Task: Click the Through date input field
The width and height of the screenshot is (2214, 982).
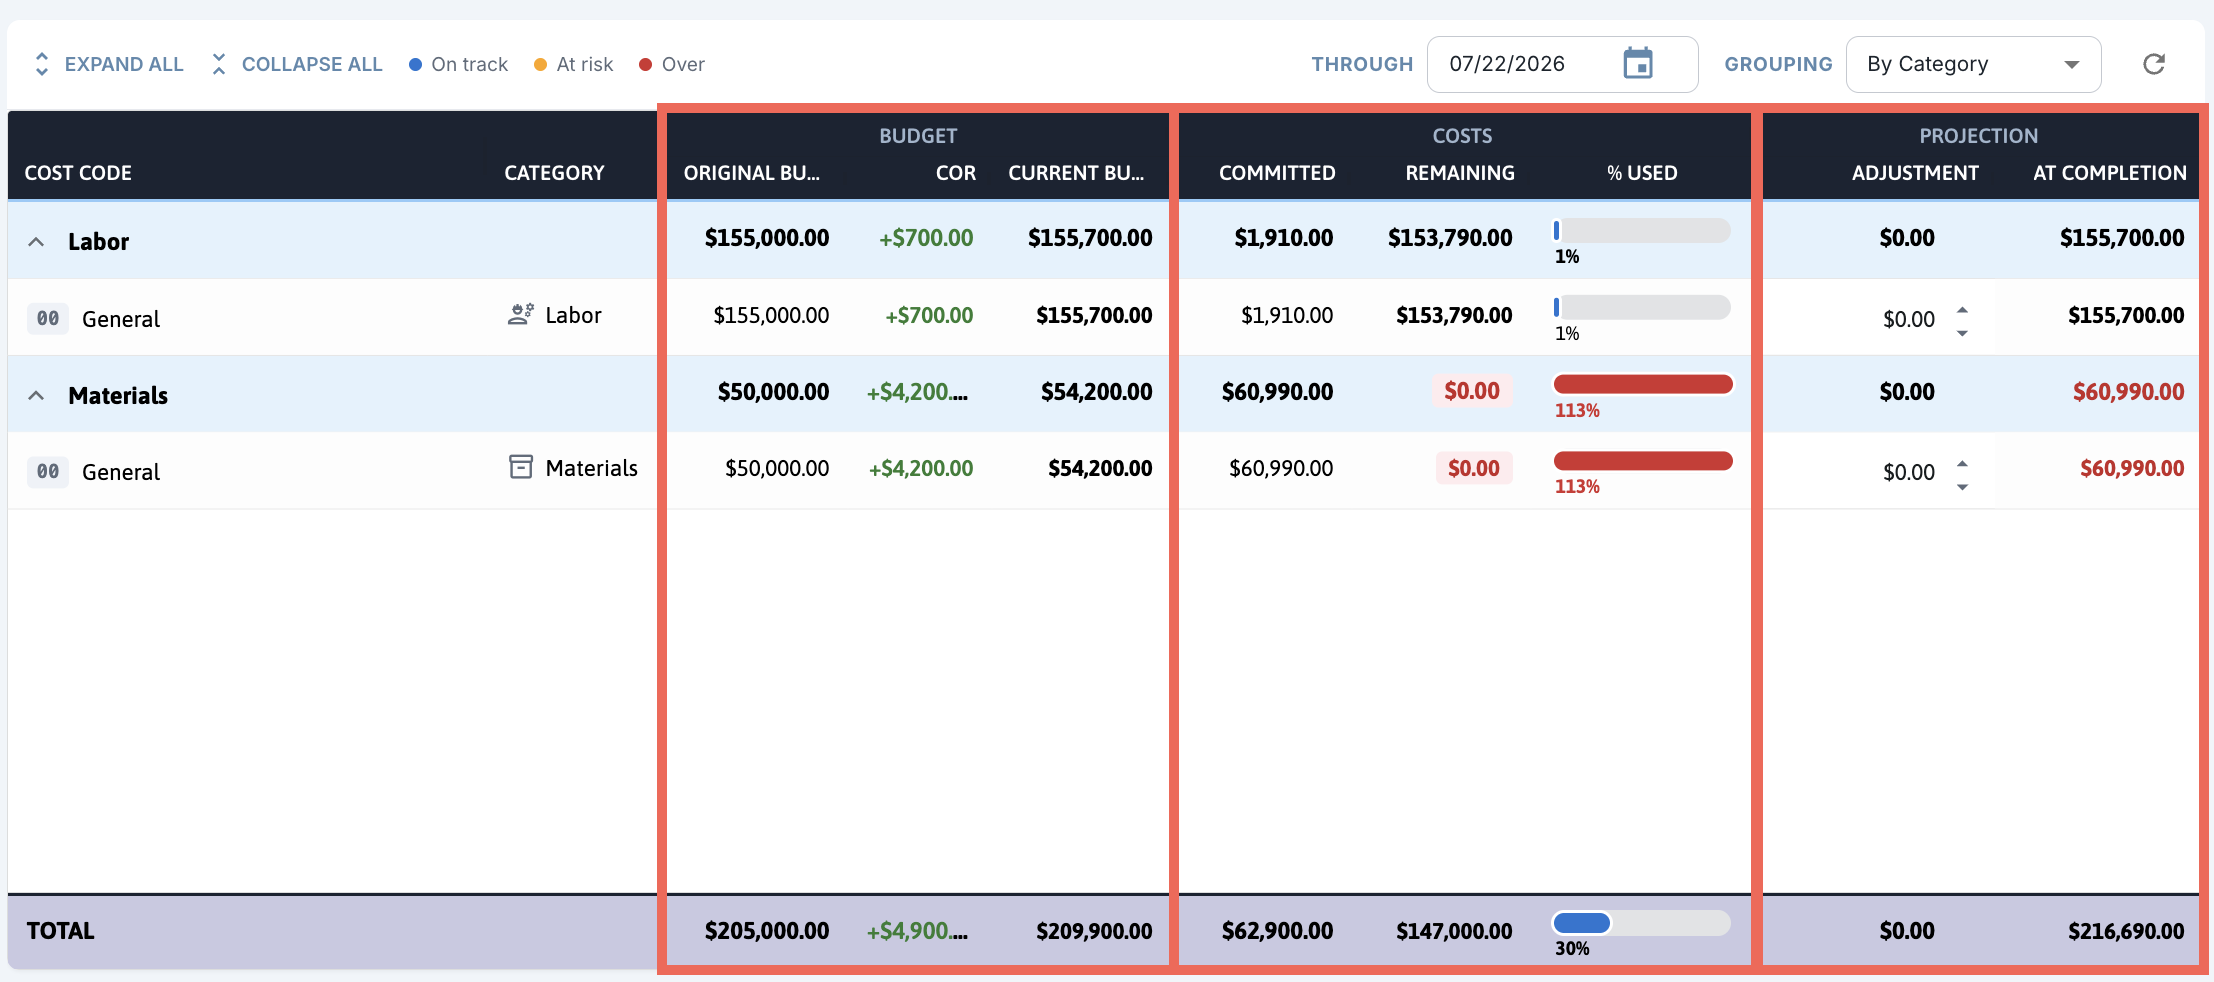Action: [x=1562, y=65]
